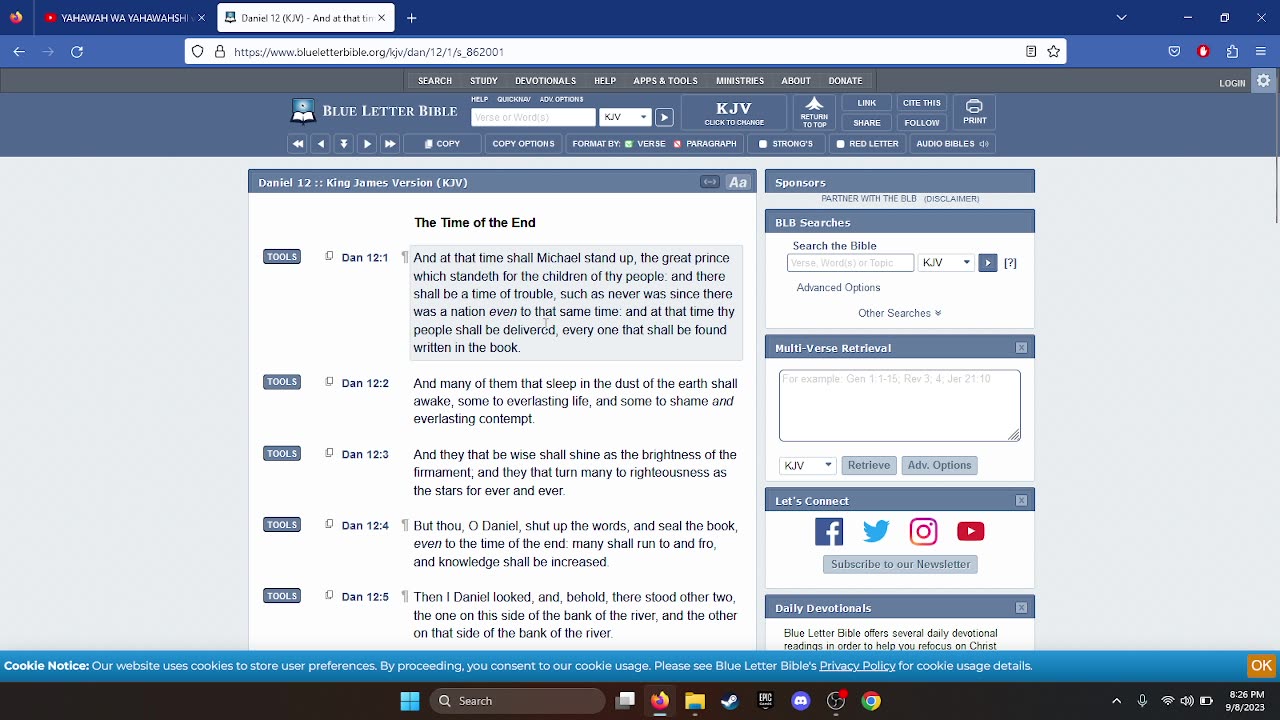Toggle the Strong's checkbox
Image resolution: width=1280 pixels, height=720 pixels.
[763, 144]
